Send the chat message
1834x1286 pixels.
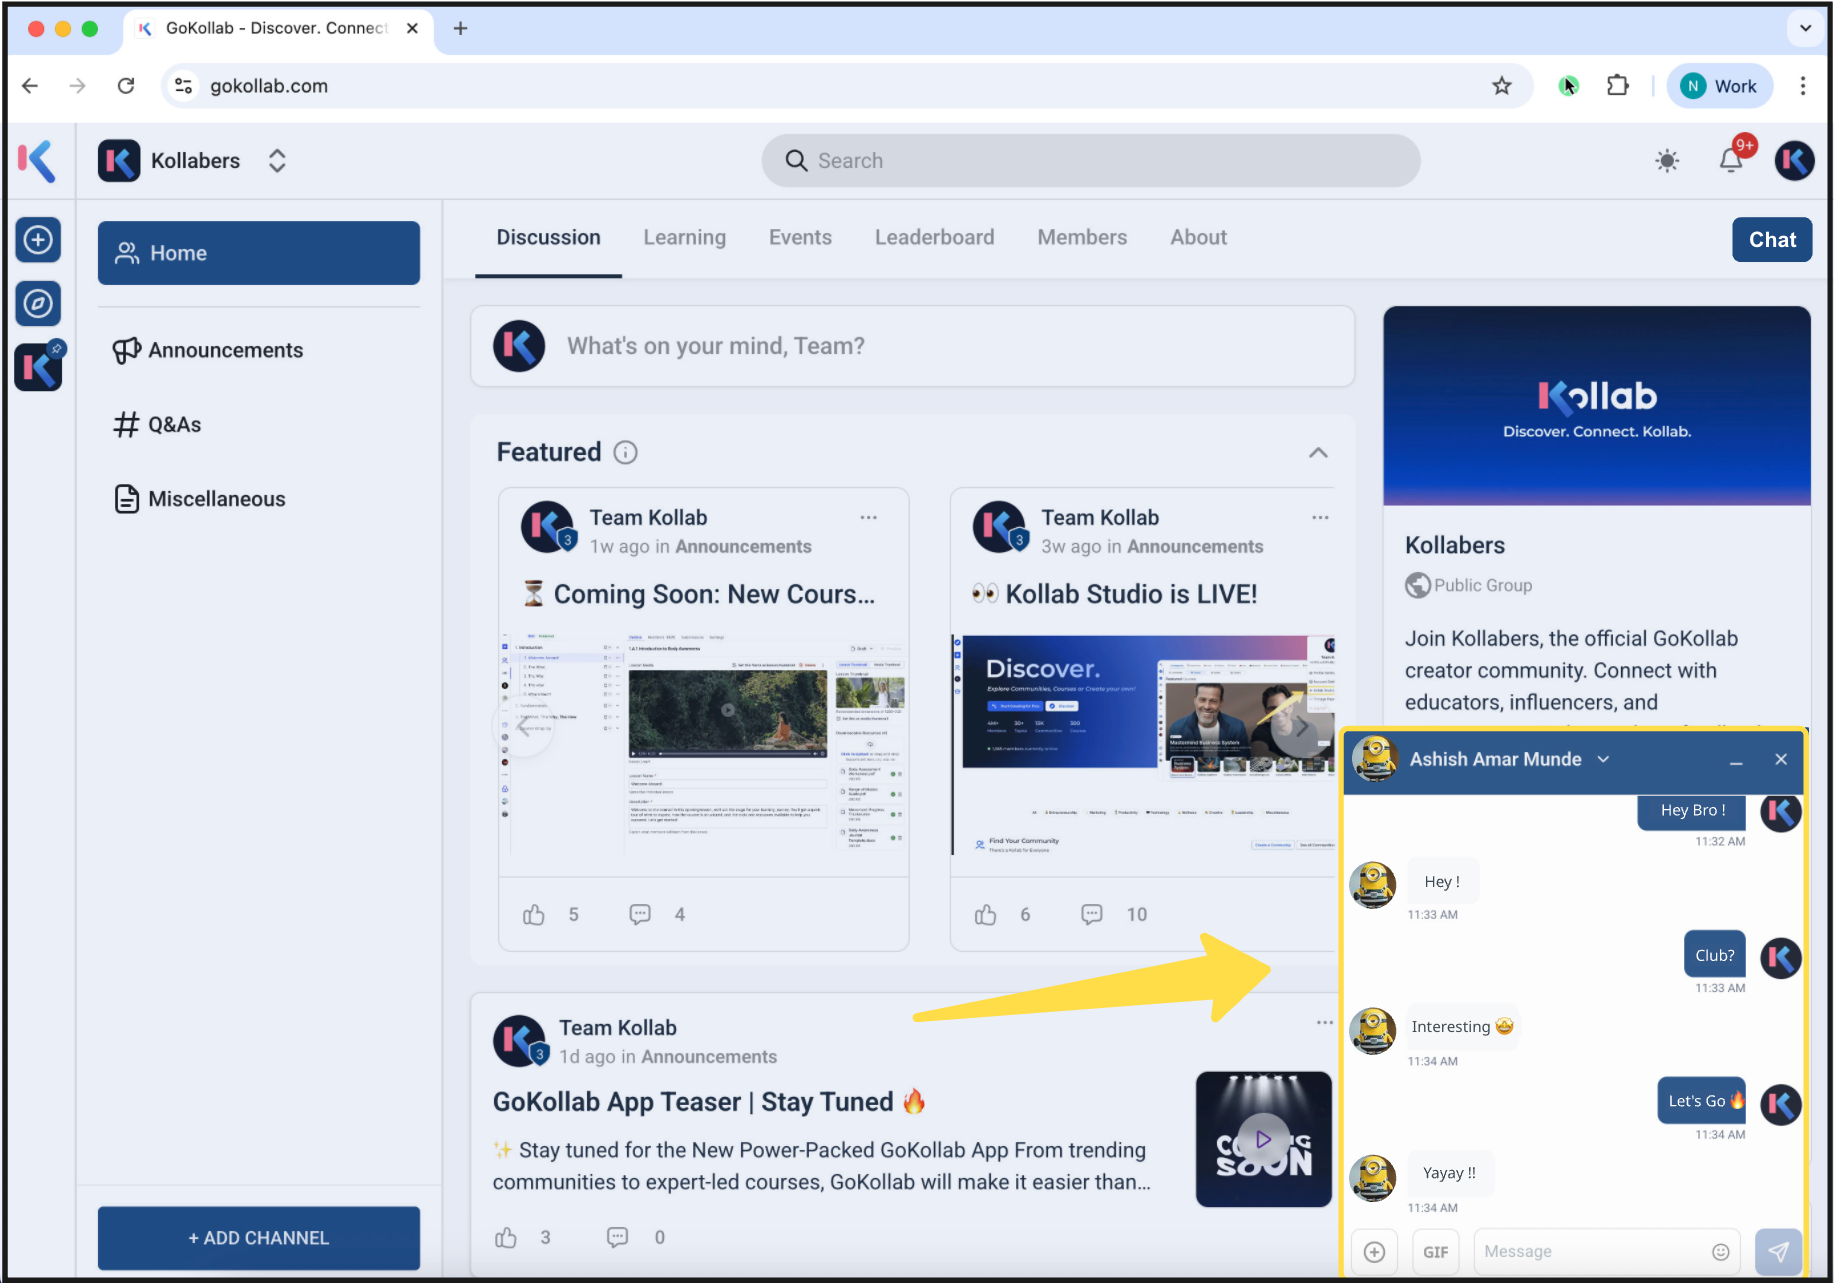[x=1778, y=1252]
